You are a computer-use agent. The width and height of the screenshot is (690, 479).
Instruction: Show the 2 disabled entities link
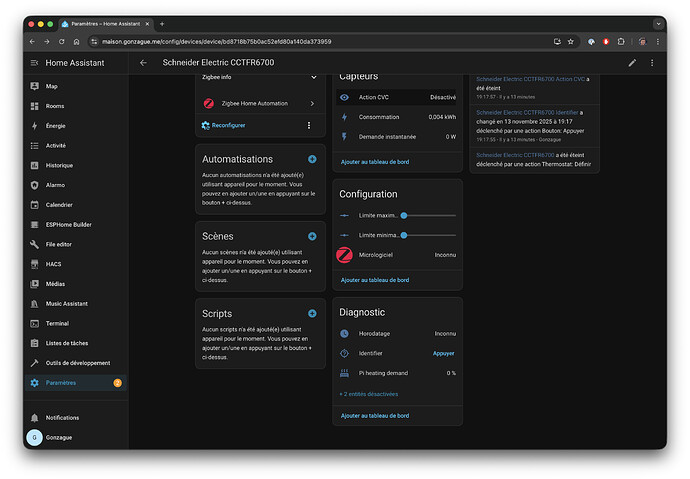click(x=368, y=394)
